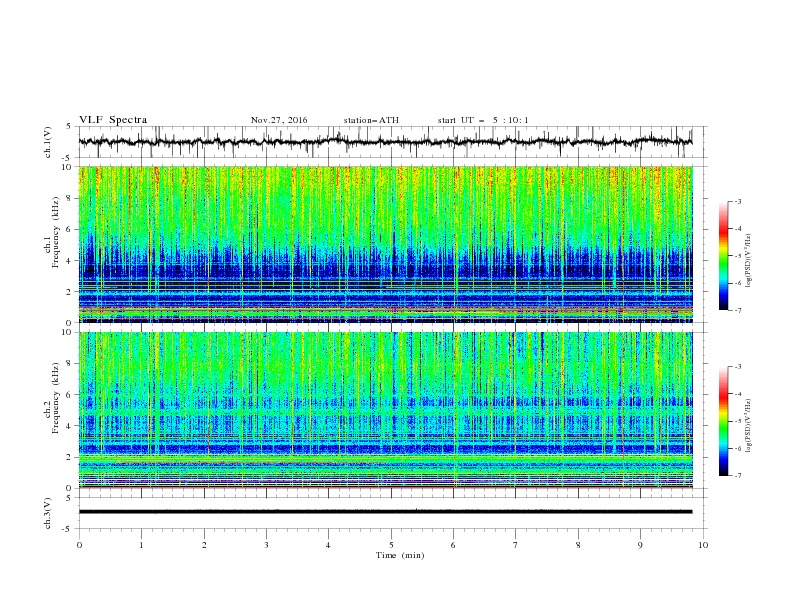Click the ch.1 frequency axis tick "4"

70,261
